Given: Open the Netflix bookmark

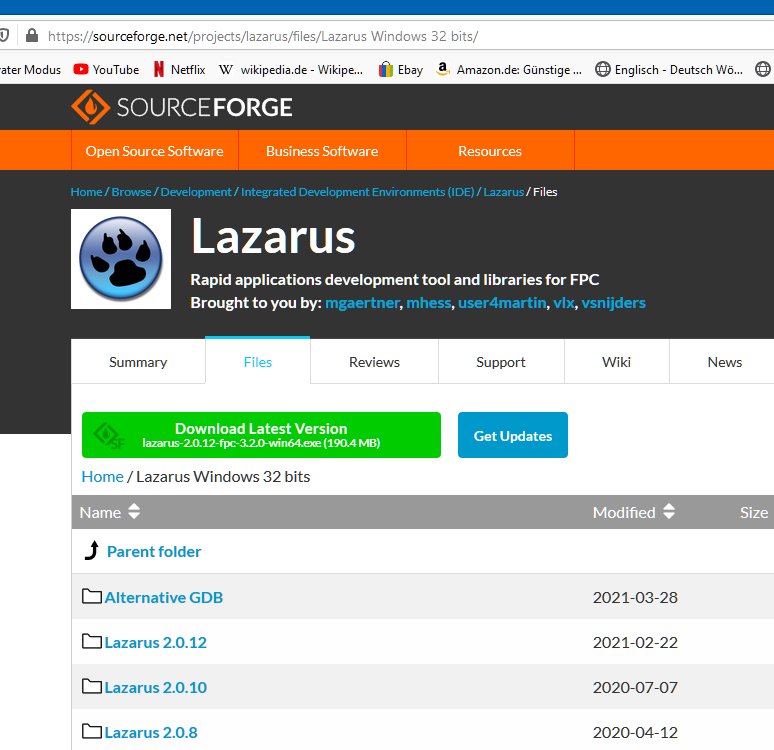Looking at the screenshot, I should click(x=179, y=70).
